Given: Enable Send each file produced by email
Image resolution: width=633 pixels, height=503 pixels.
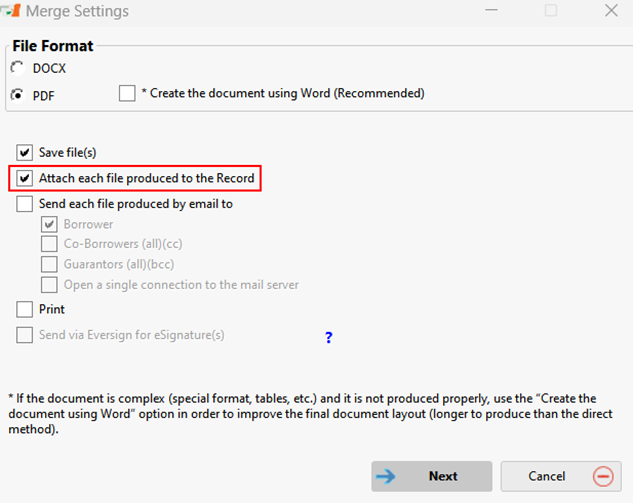Looking at the screenshot, I should [25, 204].
